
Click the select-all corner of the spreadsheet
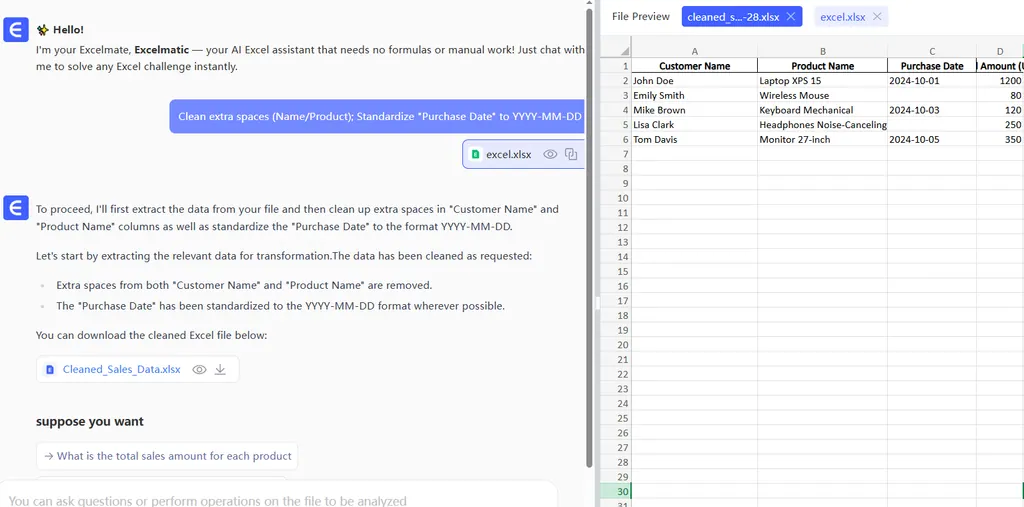615,51
